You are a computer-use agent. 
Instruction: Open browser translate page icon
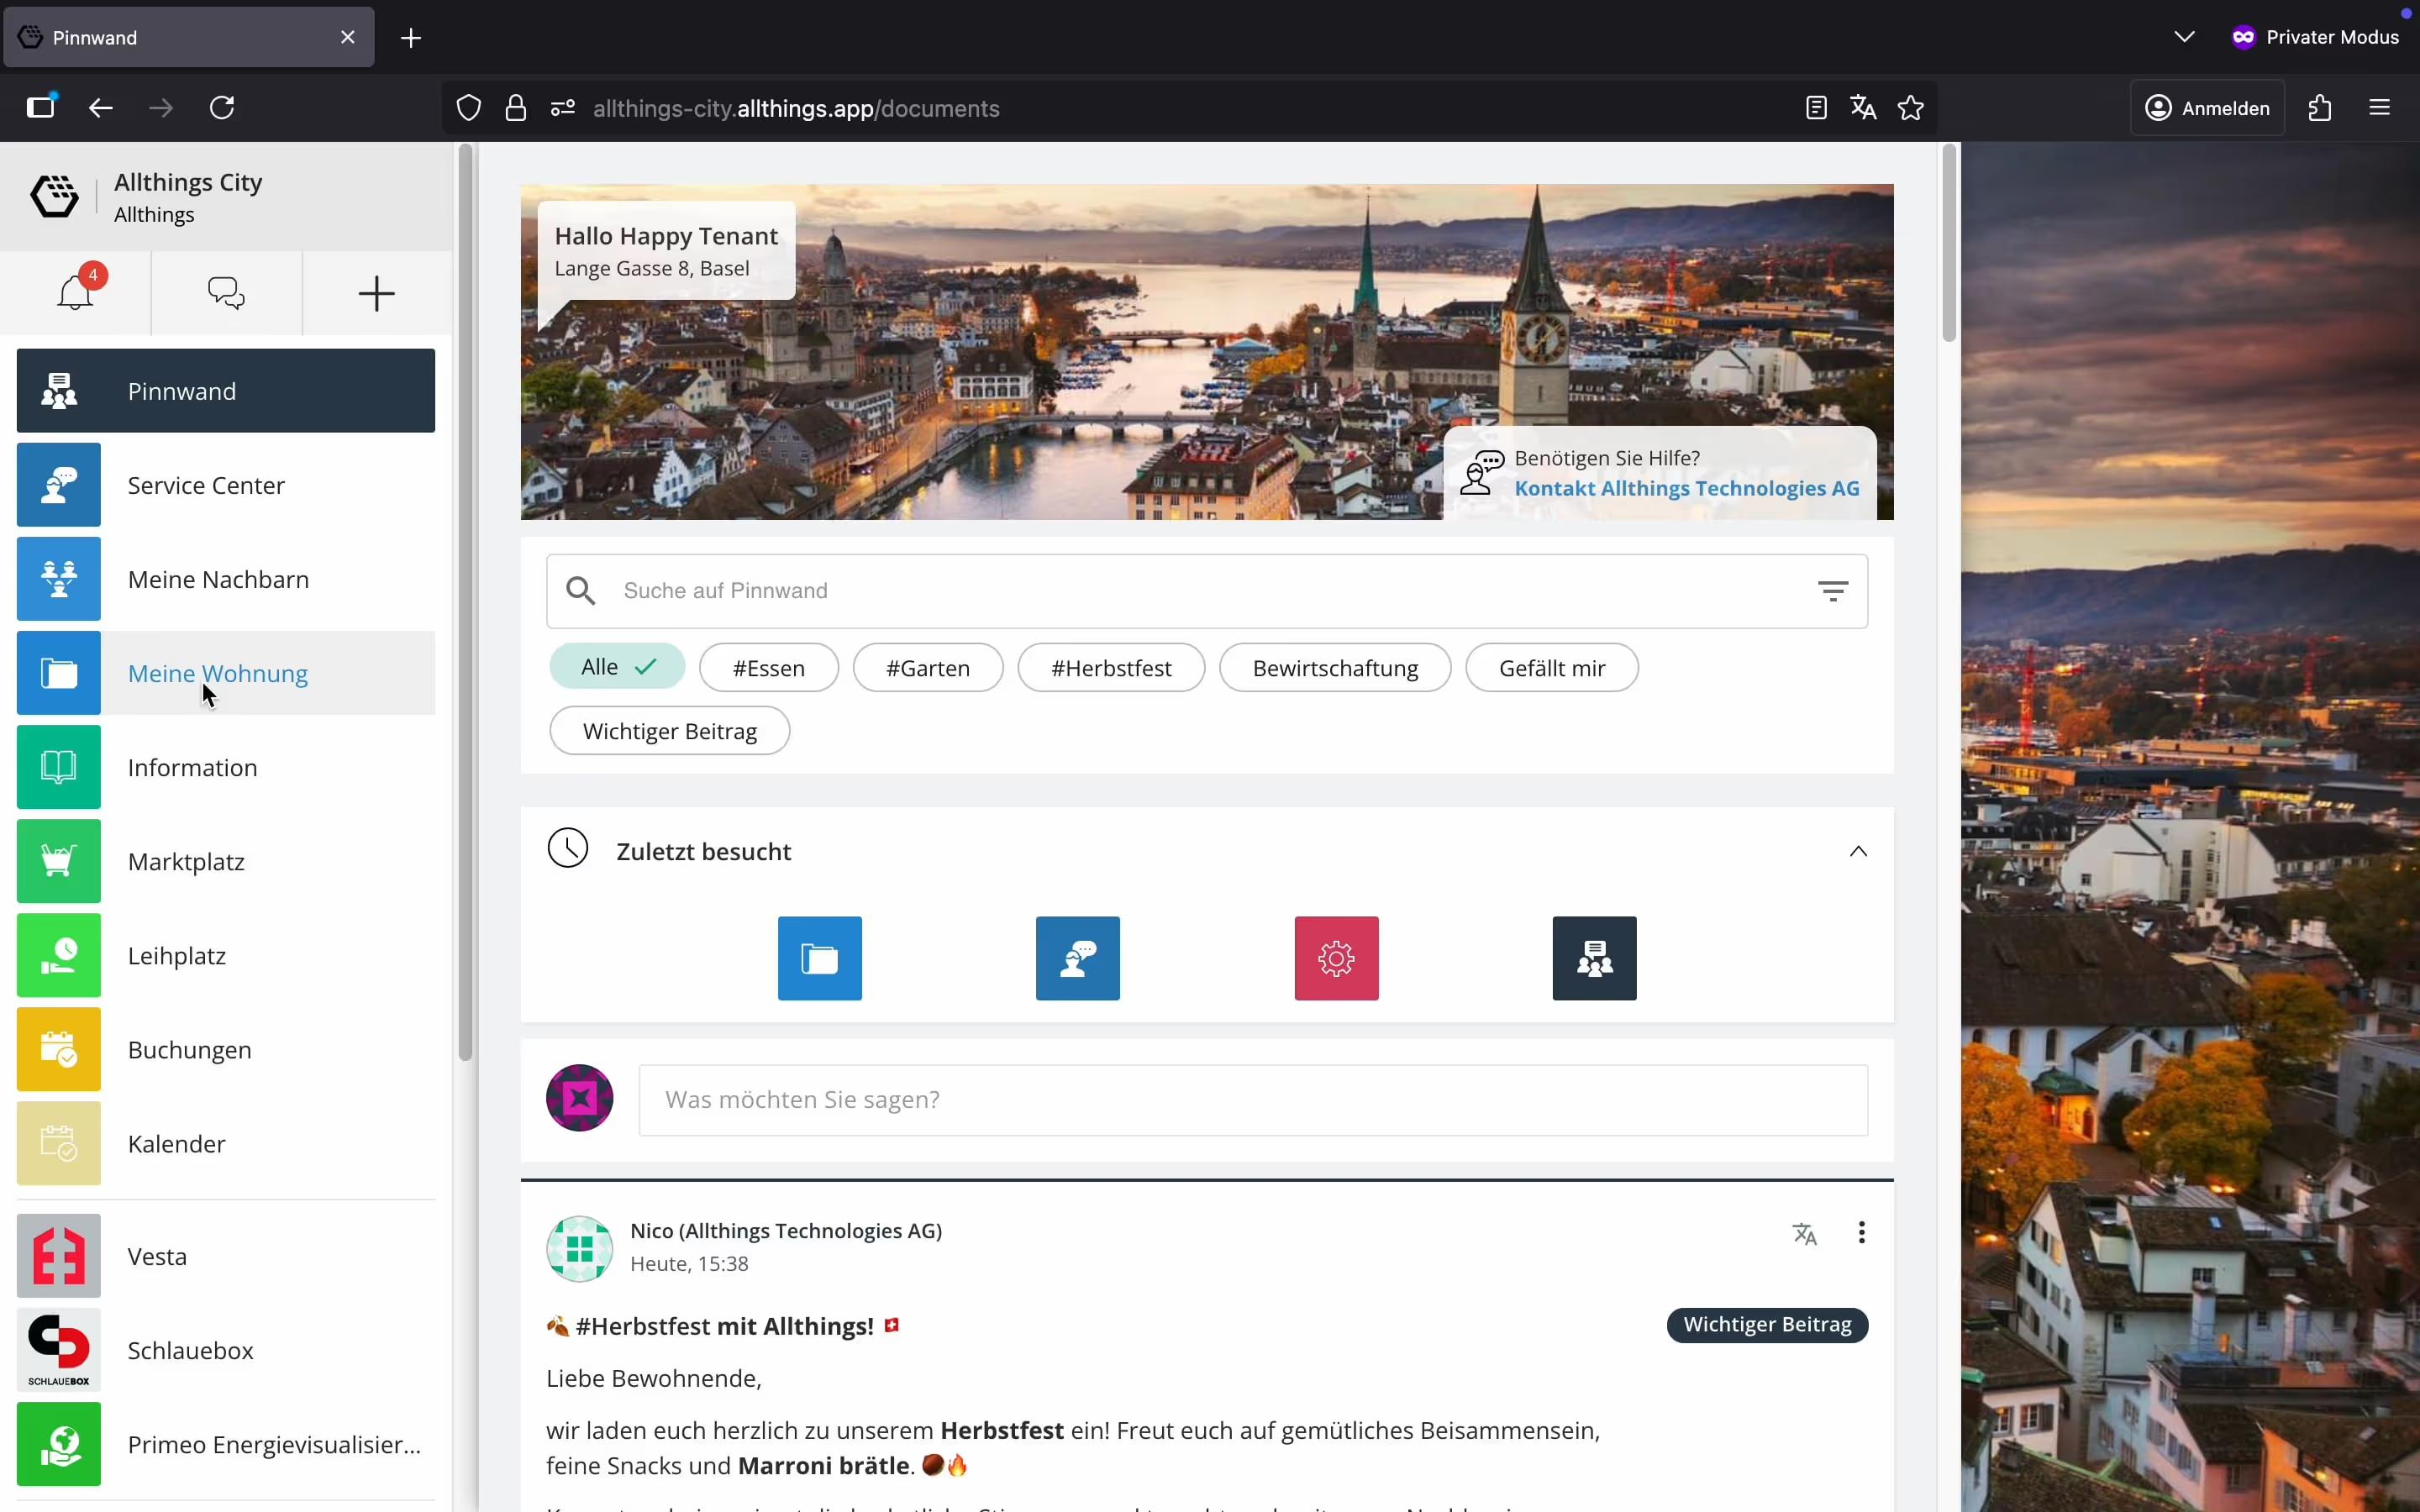point(1863,108)
